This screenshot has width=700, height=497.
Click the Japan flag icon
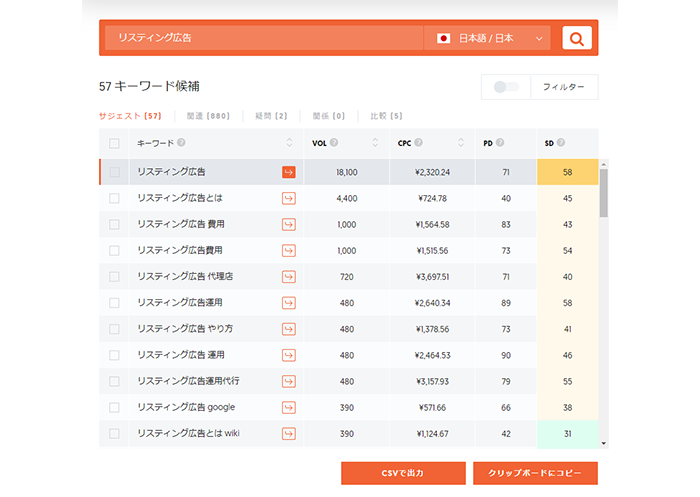point(443,38)
